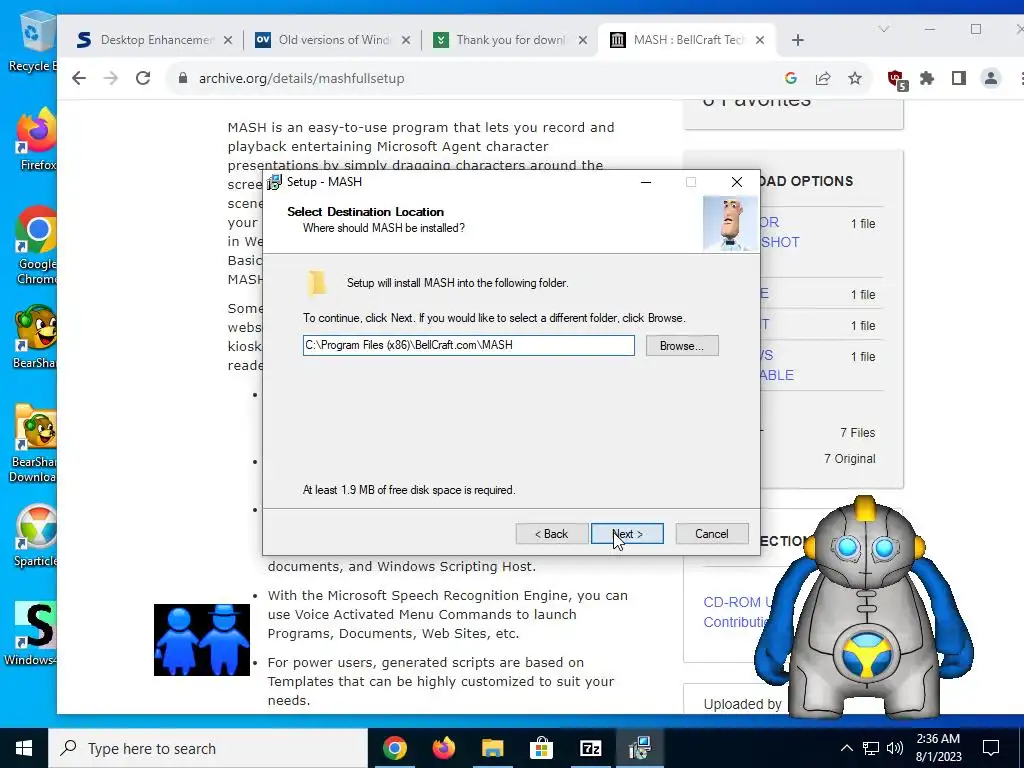The image size is (1024, 768).
Task: Launch Google Chrome desktop shortcut
Action: point(37,245)
